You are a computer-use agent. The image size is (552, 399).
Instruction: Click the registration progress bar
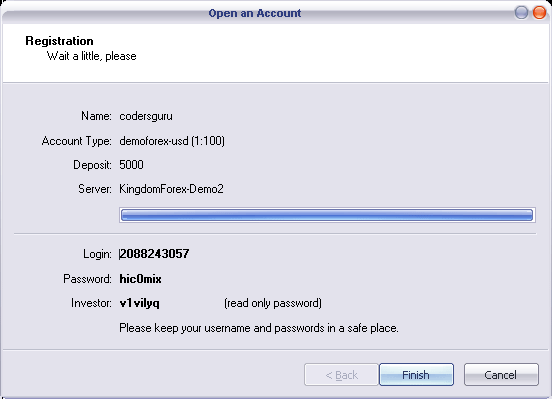click(327, 215)
